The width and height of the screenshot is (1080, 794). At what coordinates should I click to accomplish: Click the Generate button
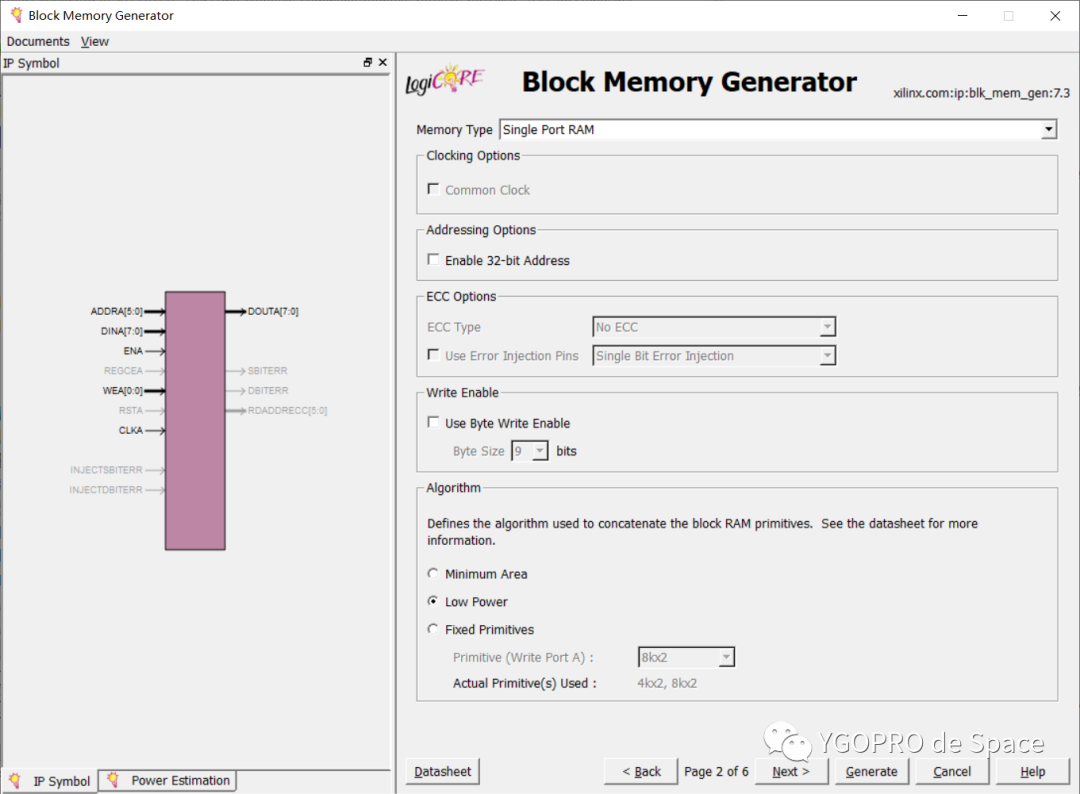click(871, 771)
